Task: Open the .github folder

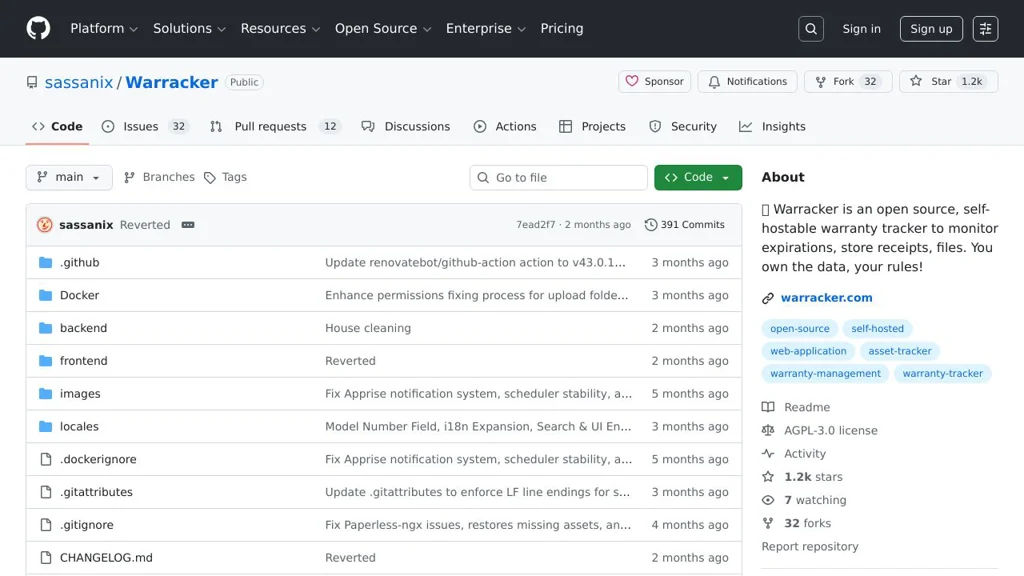Action: (79, 262)
